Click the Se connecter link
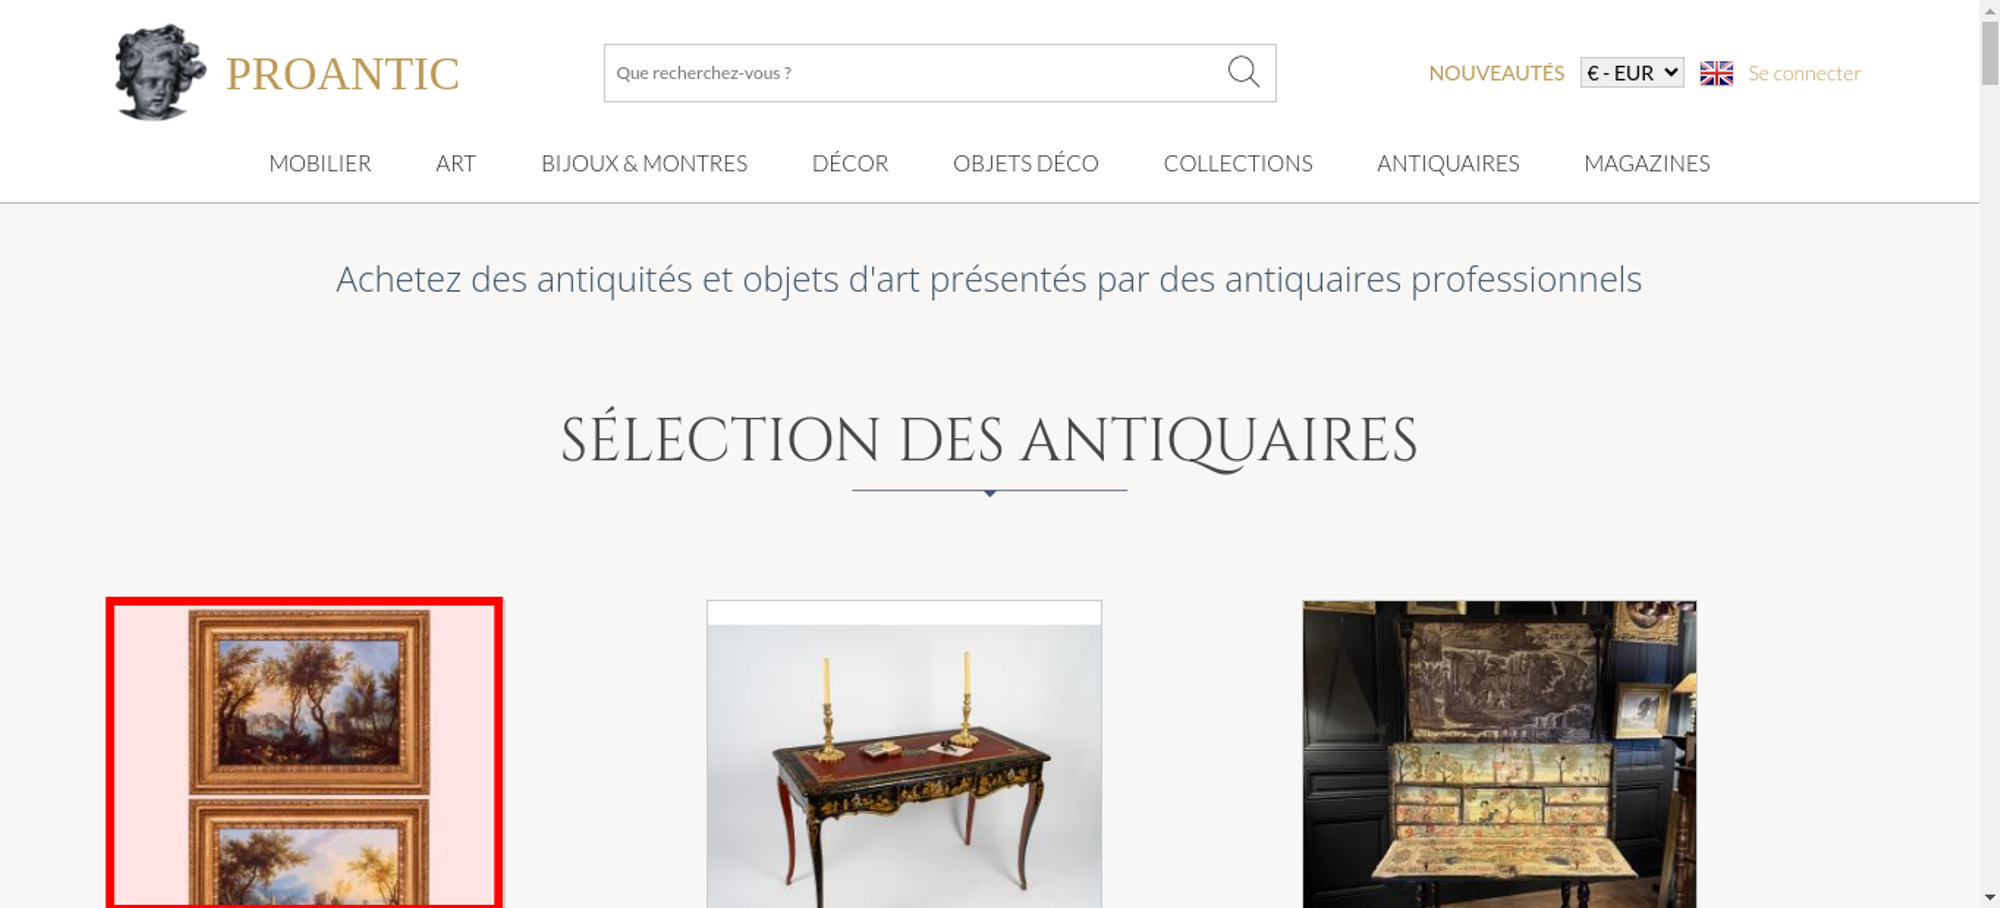 tap(1804, 73)
